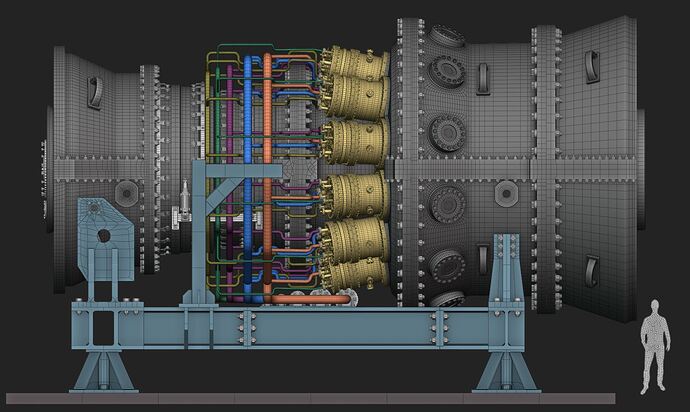
Task: Click the thick orange vertical pipe
Action: (268, 176)
